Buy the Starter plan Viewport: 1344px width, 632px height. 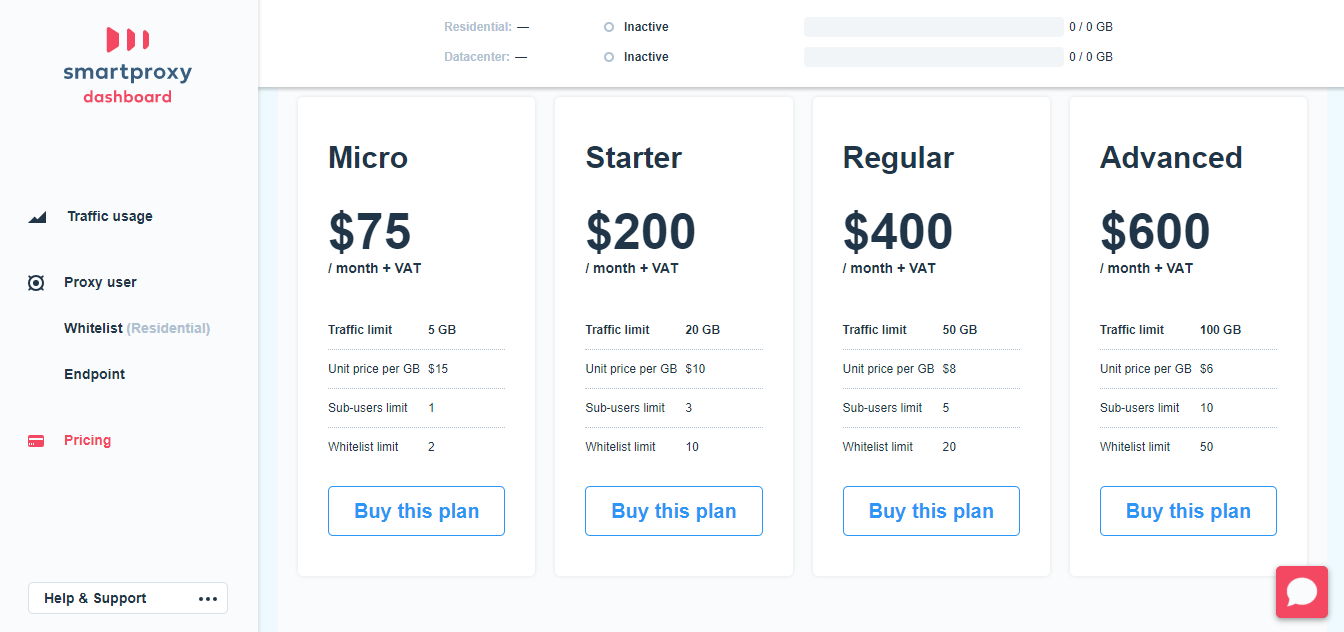[x=673, y=510]
